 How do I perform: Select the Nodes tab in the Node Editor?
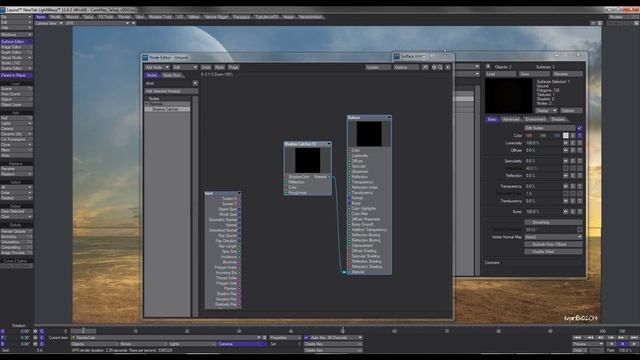coord(152,75)
